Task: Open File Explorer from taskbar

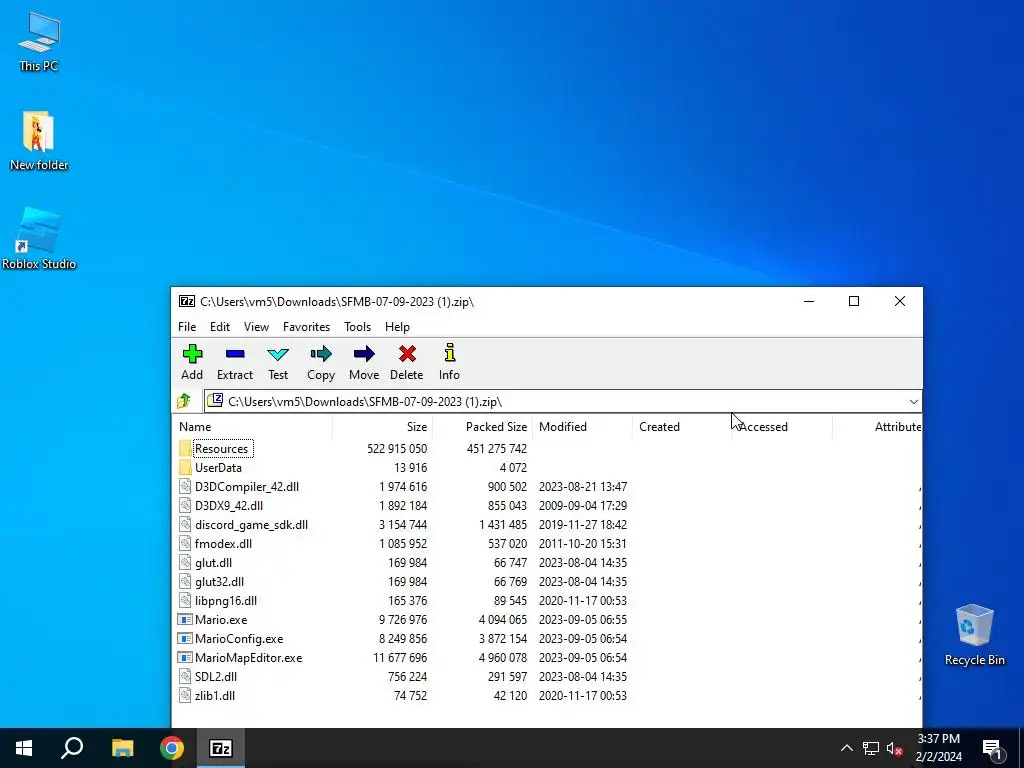Action: point(122,748)
